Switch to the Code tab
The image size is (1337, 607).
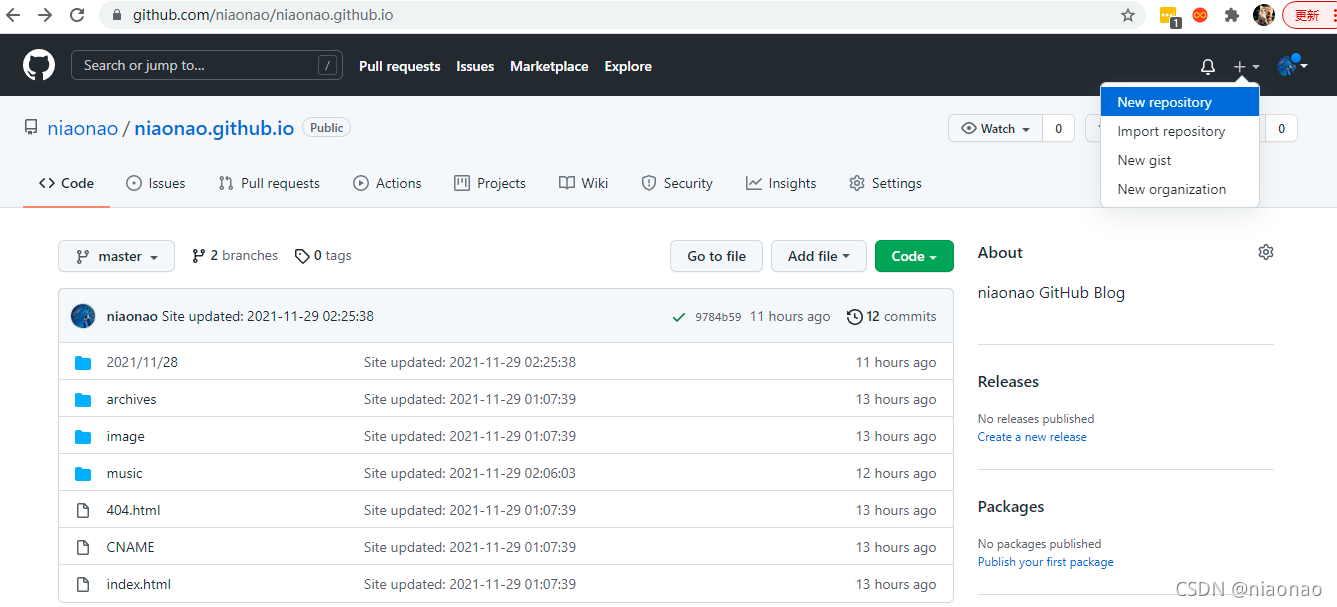tap(66, 183)
